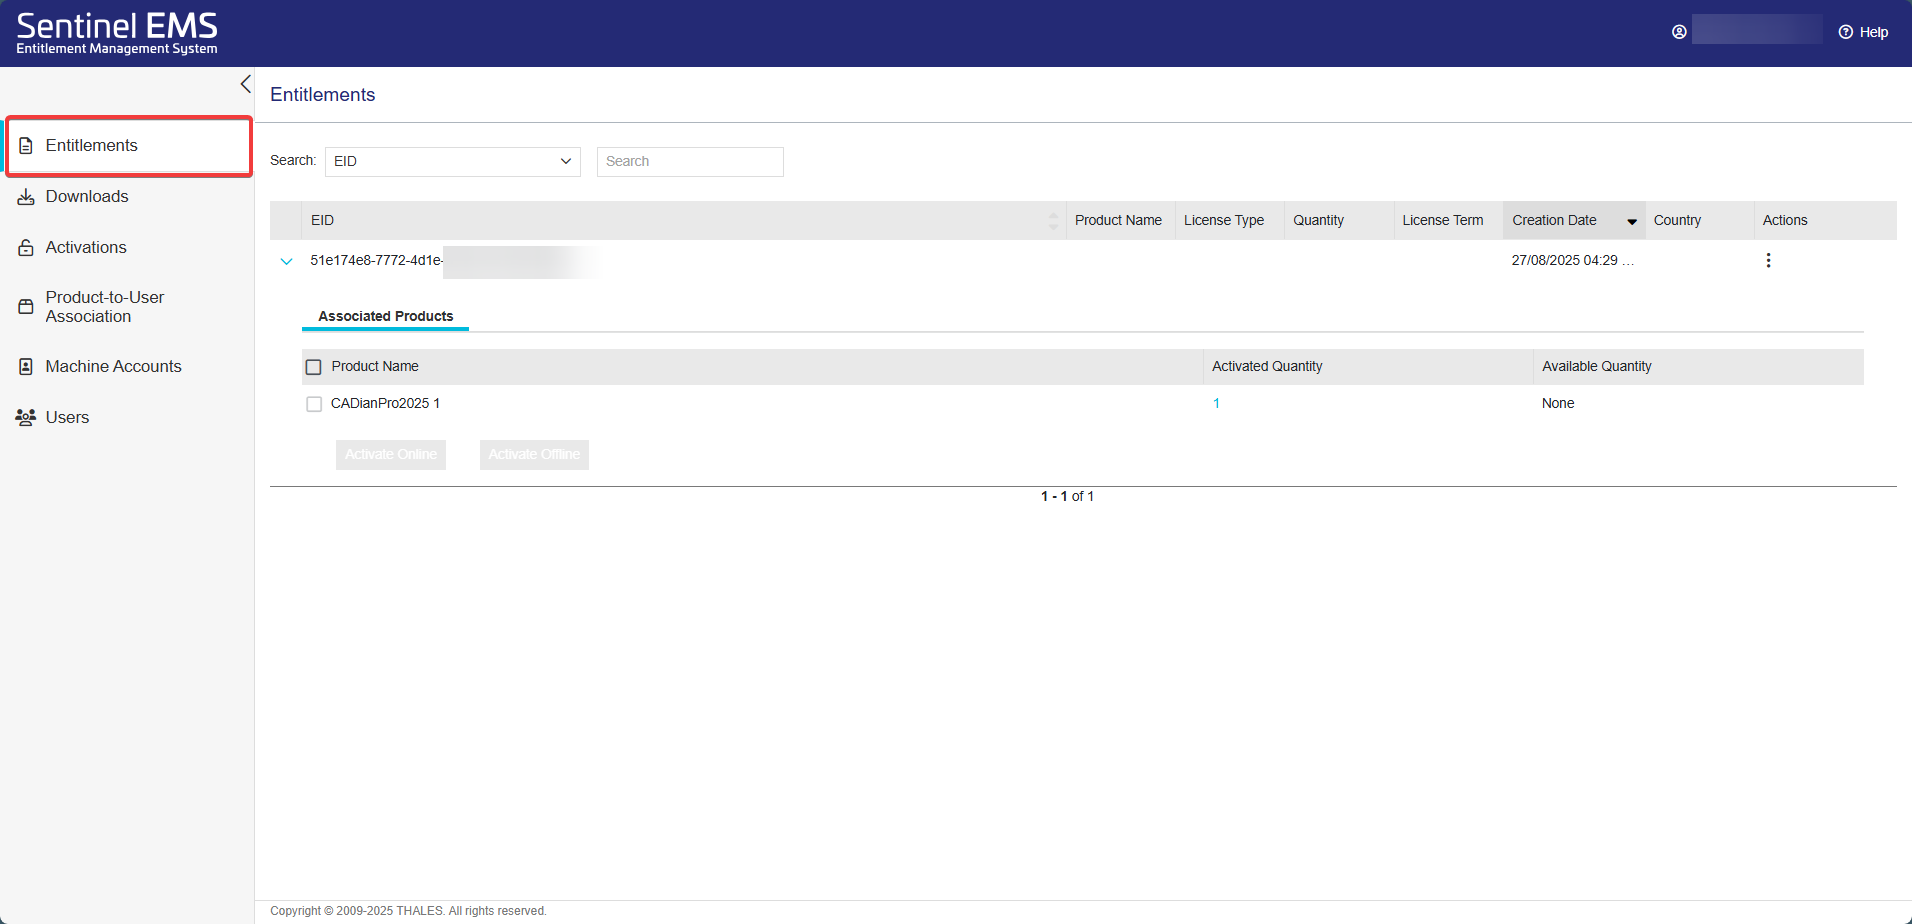Check the CADianPro2025 1 row checkbox
Image resolution: width=1912 pixels, height=924 pixels.
pos(314,404)
